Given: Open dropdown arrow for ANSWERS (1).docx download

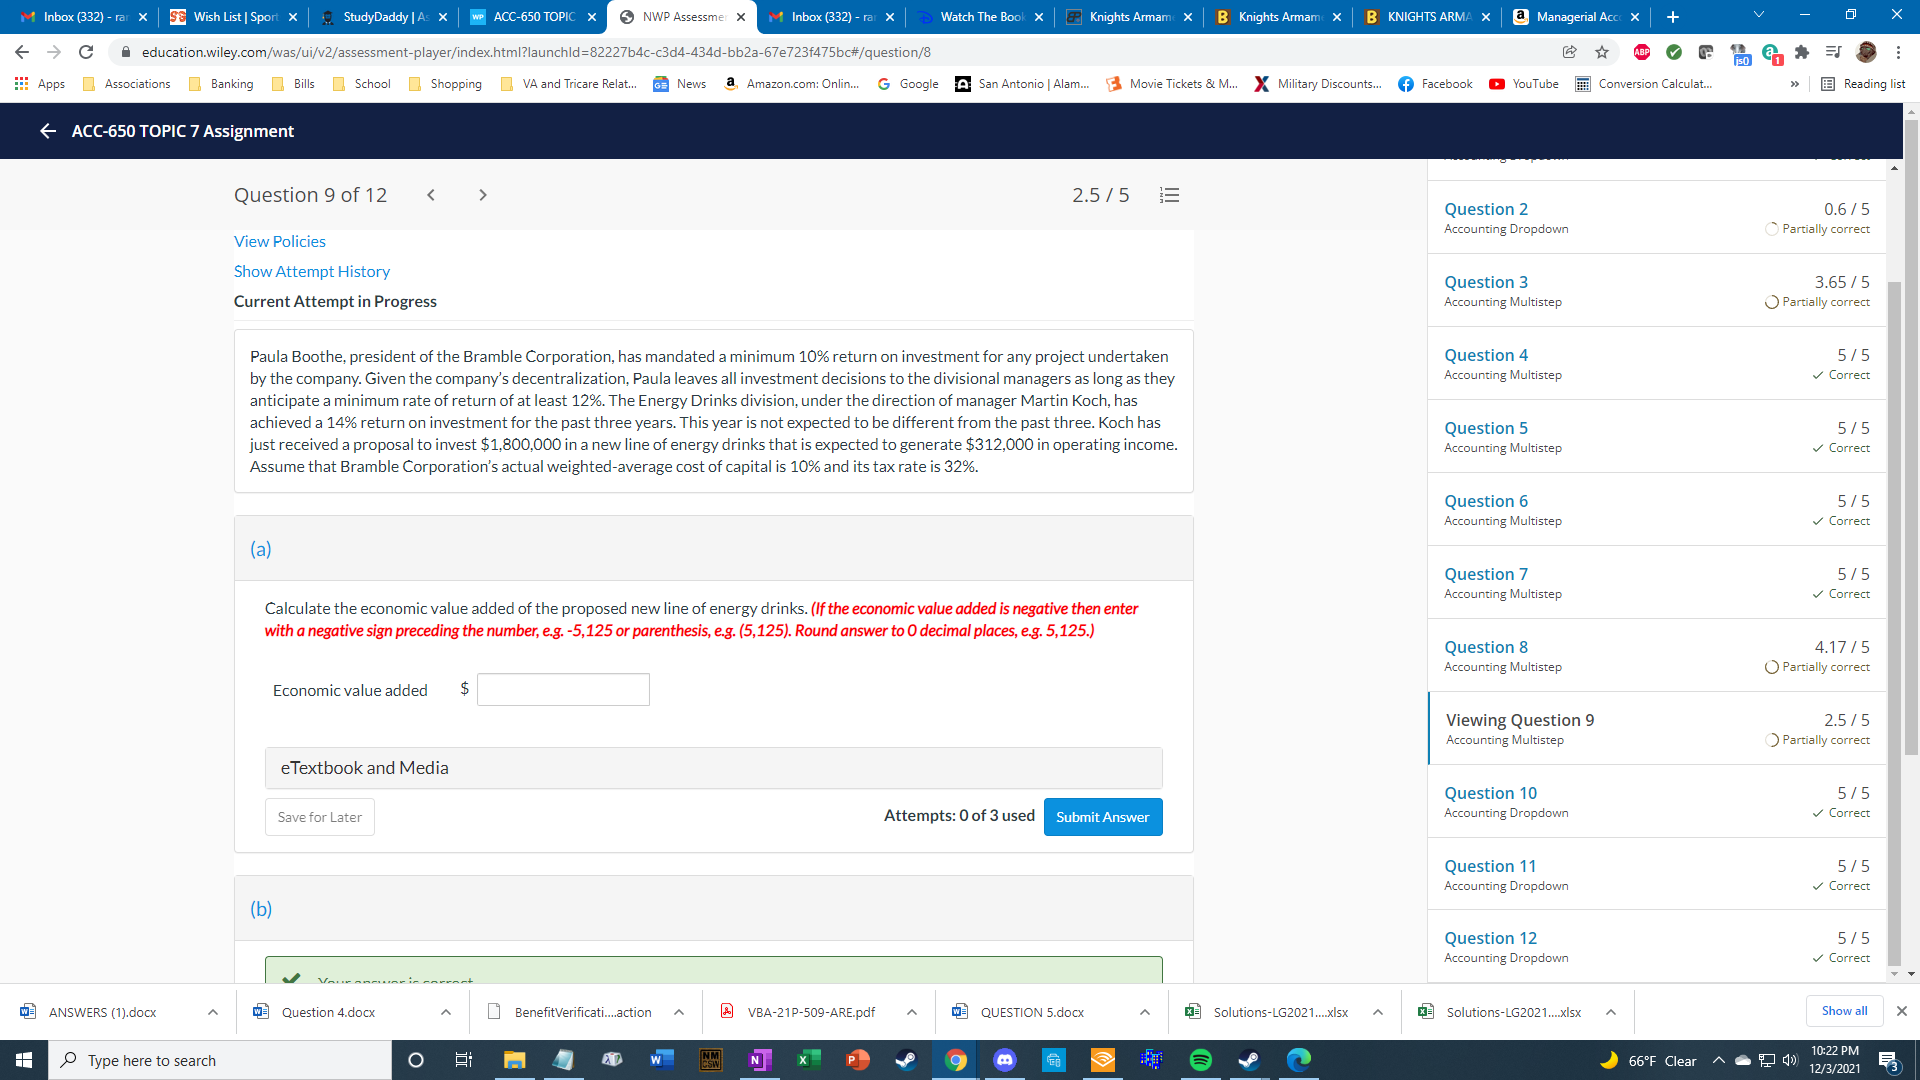Looking at the screenshot, I should (213, 1012).
